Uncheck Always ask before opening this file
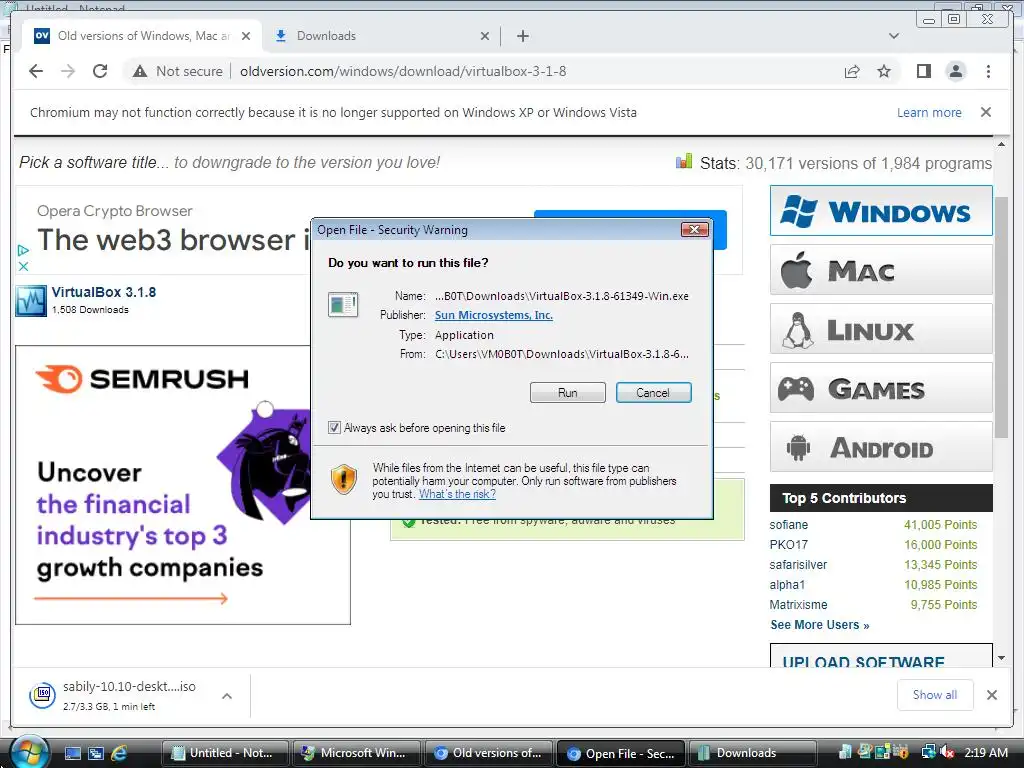The width and height of the screenshot is (1024, 768). [334, 428]
